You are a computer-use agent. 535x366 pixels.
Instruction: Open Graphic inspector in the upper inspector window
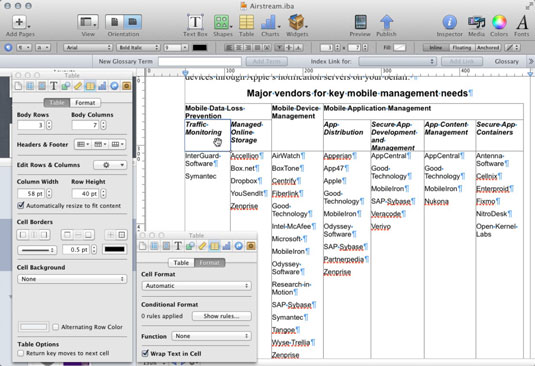[x=66, y=86]
